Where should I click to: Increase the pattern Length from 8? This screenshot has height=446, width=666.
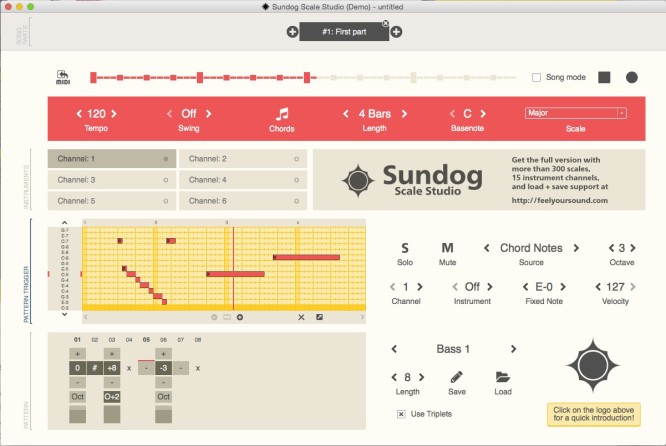tap(421, 377)
